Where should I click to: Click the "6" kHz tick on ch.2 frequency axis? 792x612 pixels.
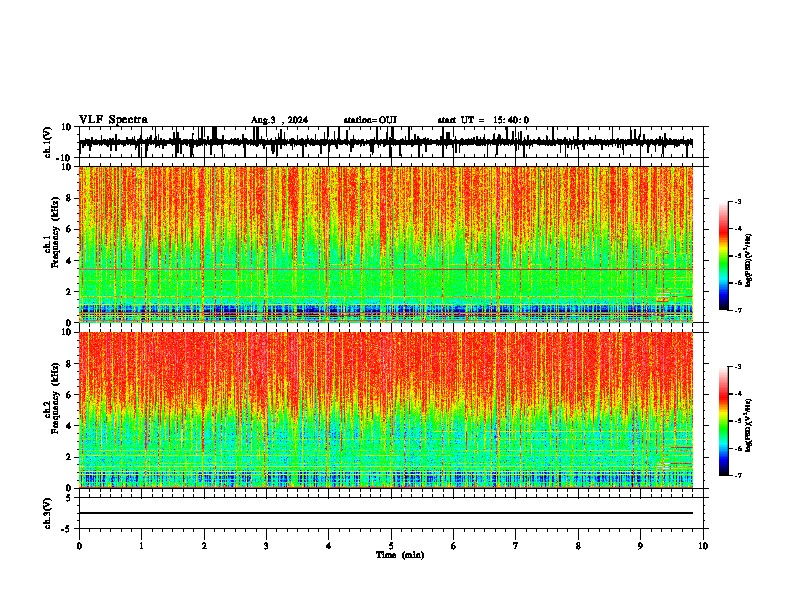point(69,395)
